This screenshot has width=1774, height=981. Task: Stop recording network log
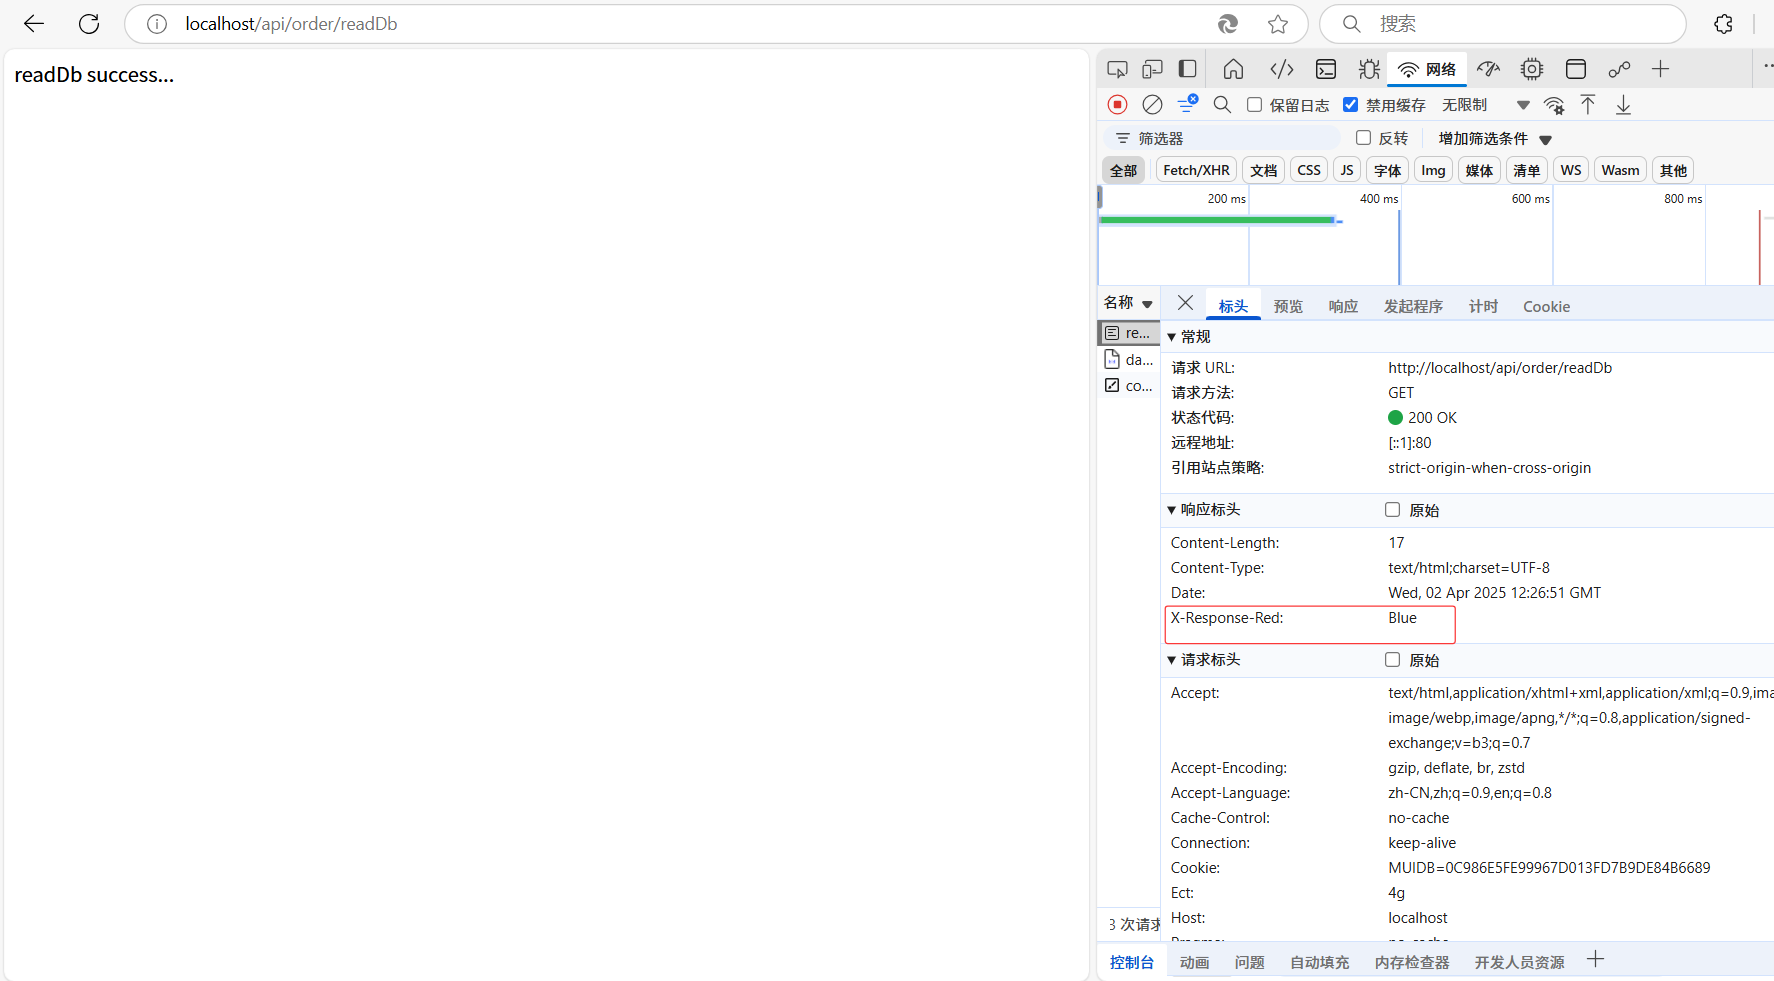[1118, 105]
